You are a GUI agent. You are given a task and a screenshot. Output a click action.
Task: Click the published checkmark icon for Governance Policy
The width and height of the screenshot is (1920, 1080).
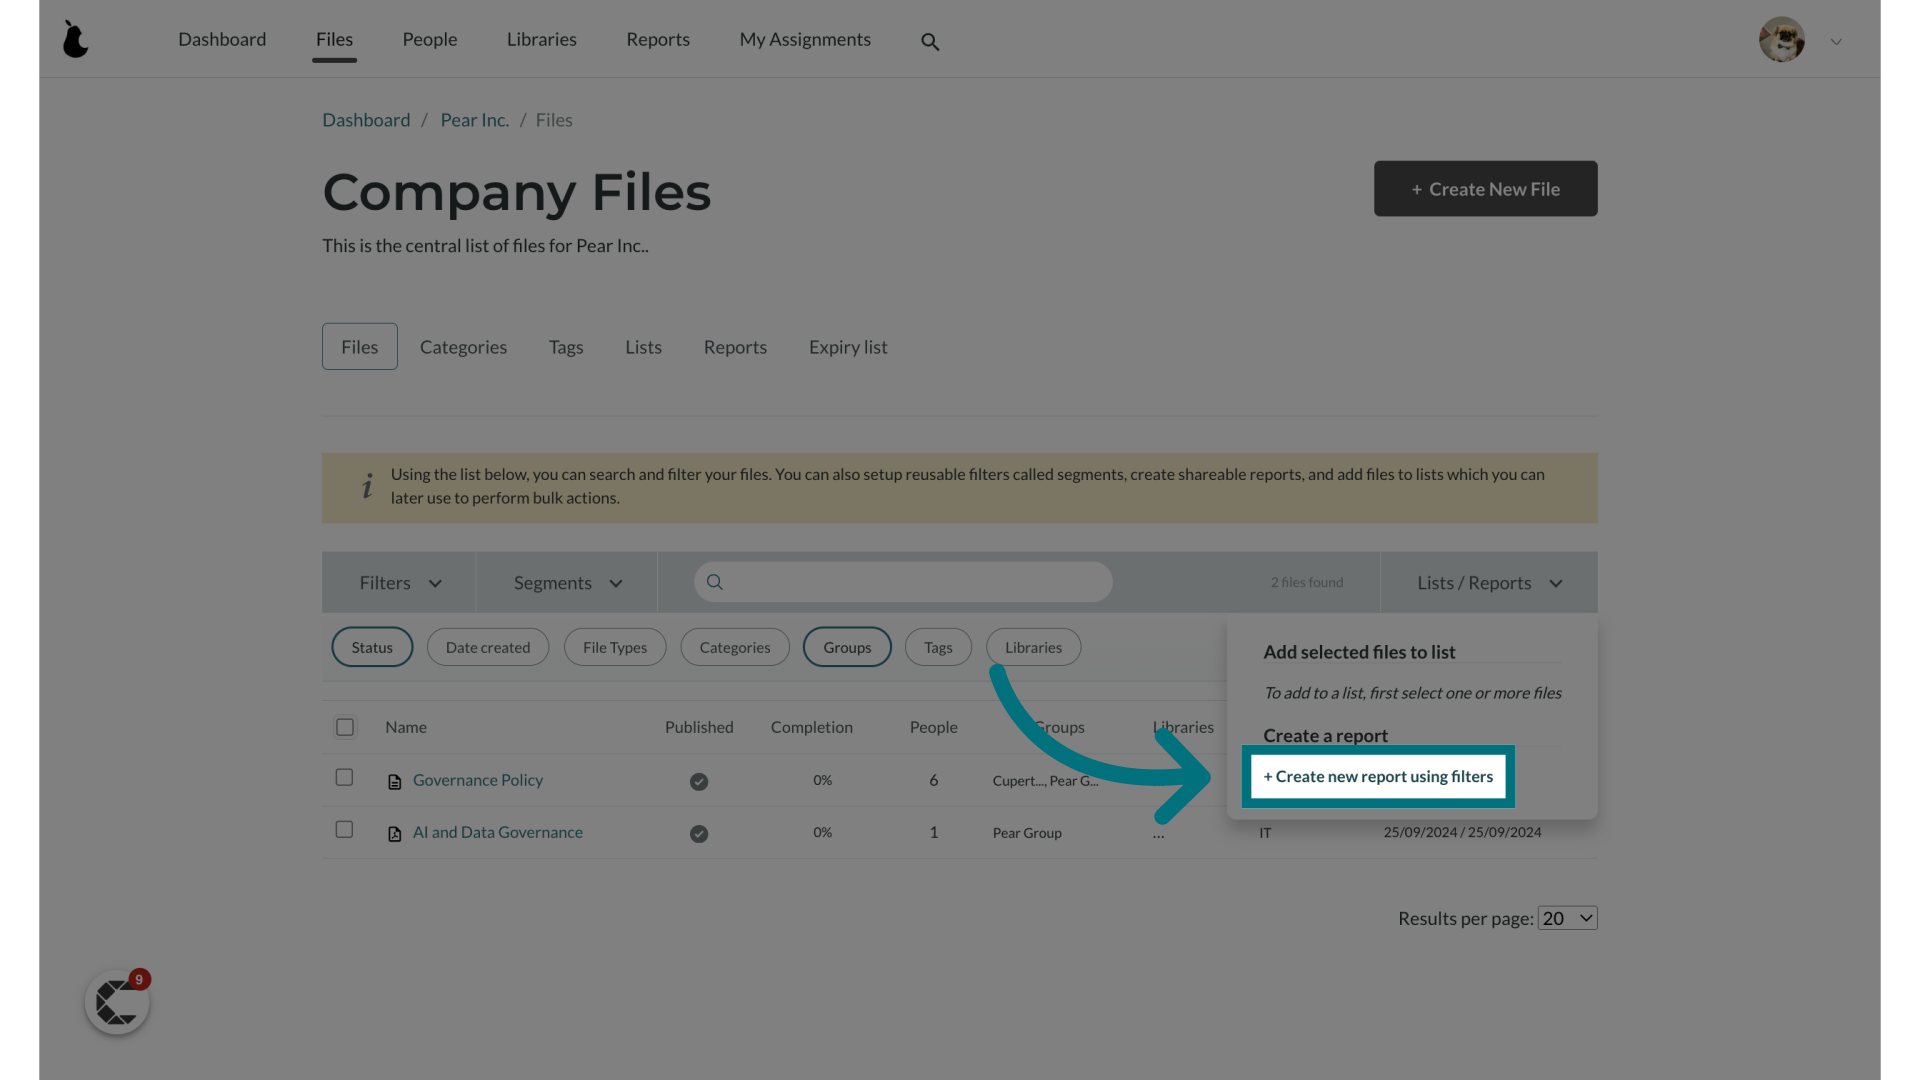point(699,781)
